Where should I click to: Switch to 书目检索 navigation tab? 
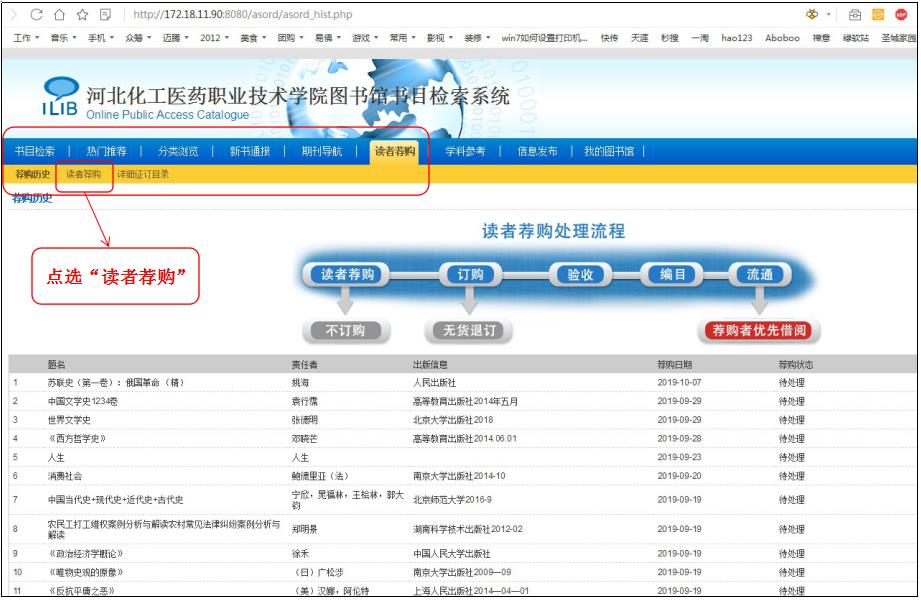tap(35, 152)
